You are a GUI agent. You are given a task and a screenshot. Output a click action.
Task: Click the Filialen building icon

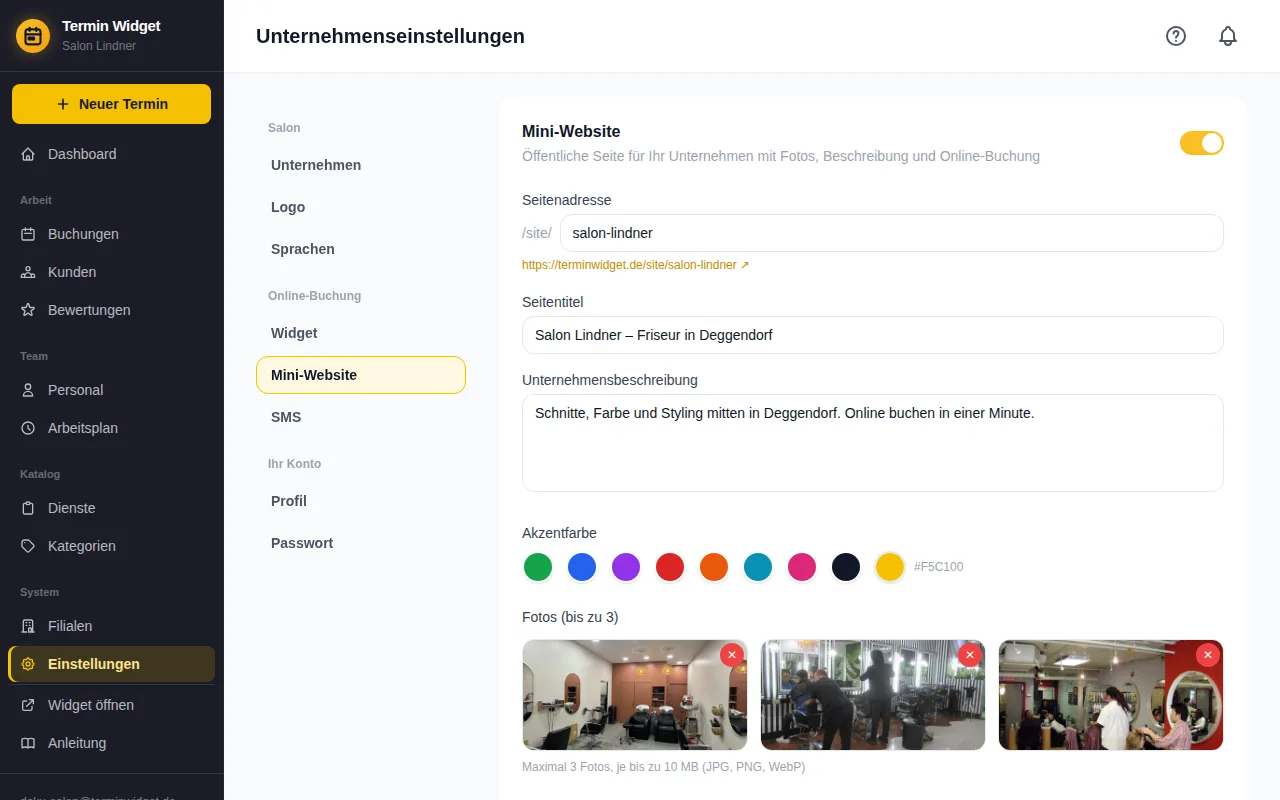(28, 626)
